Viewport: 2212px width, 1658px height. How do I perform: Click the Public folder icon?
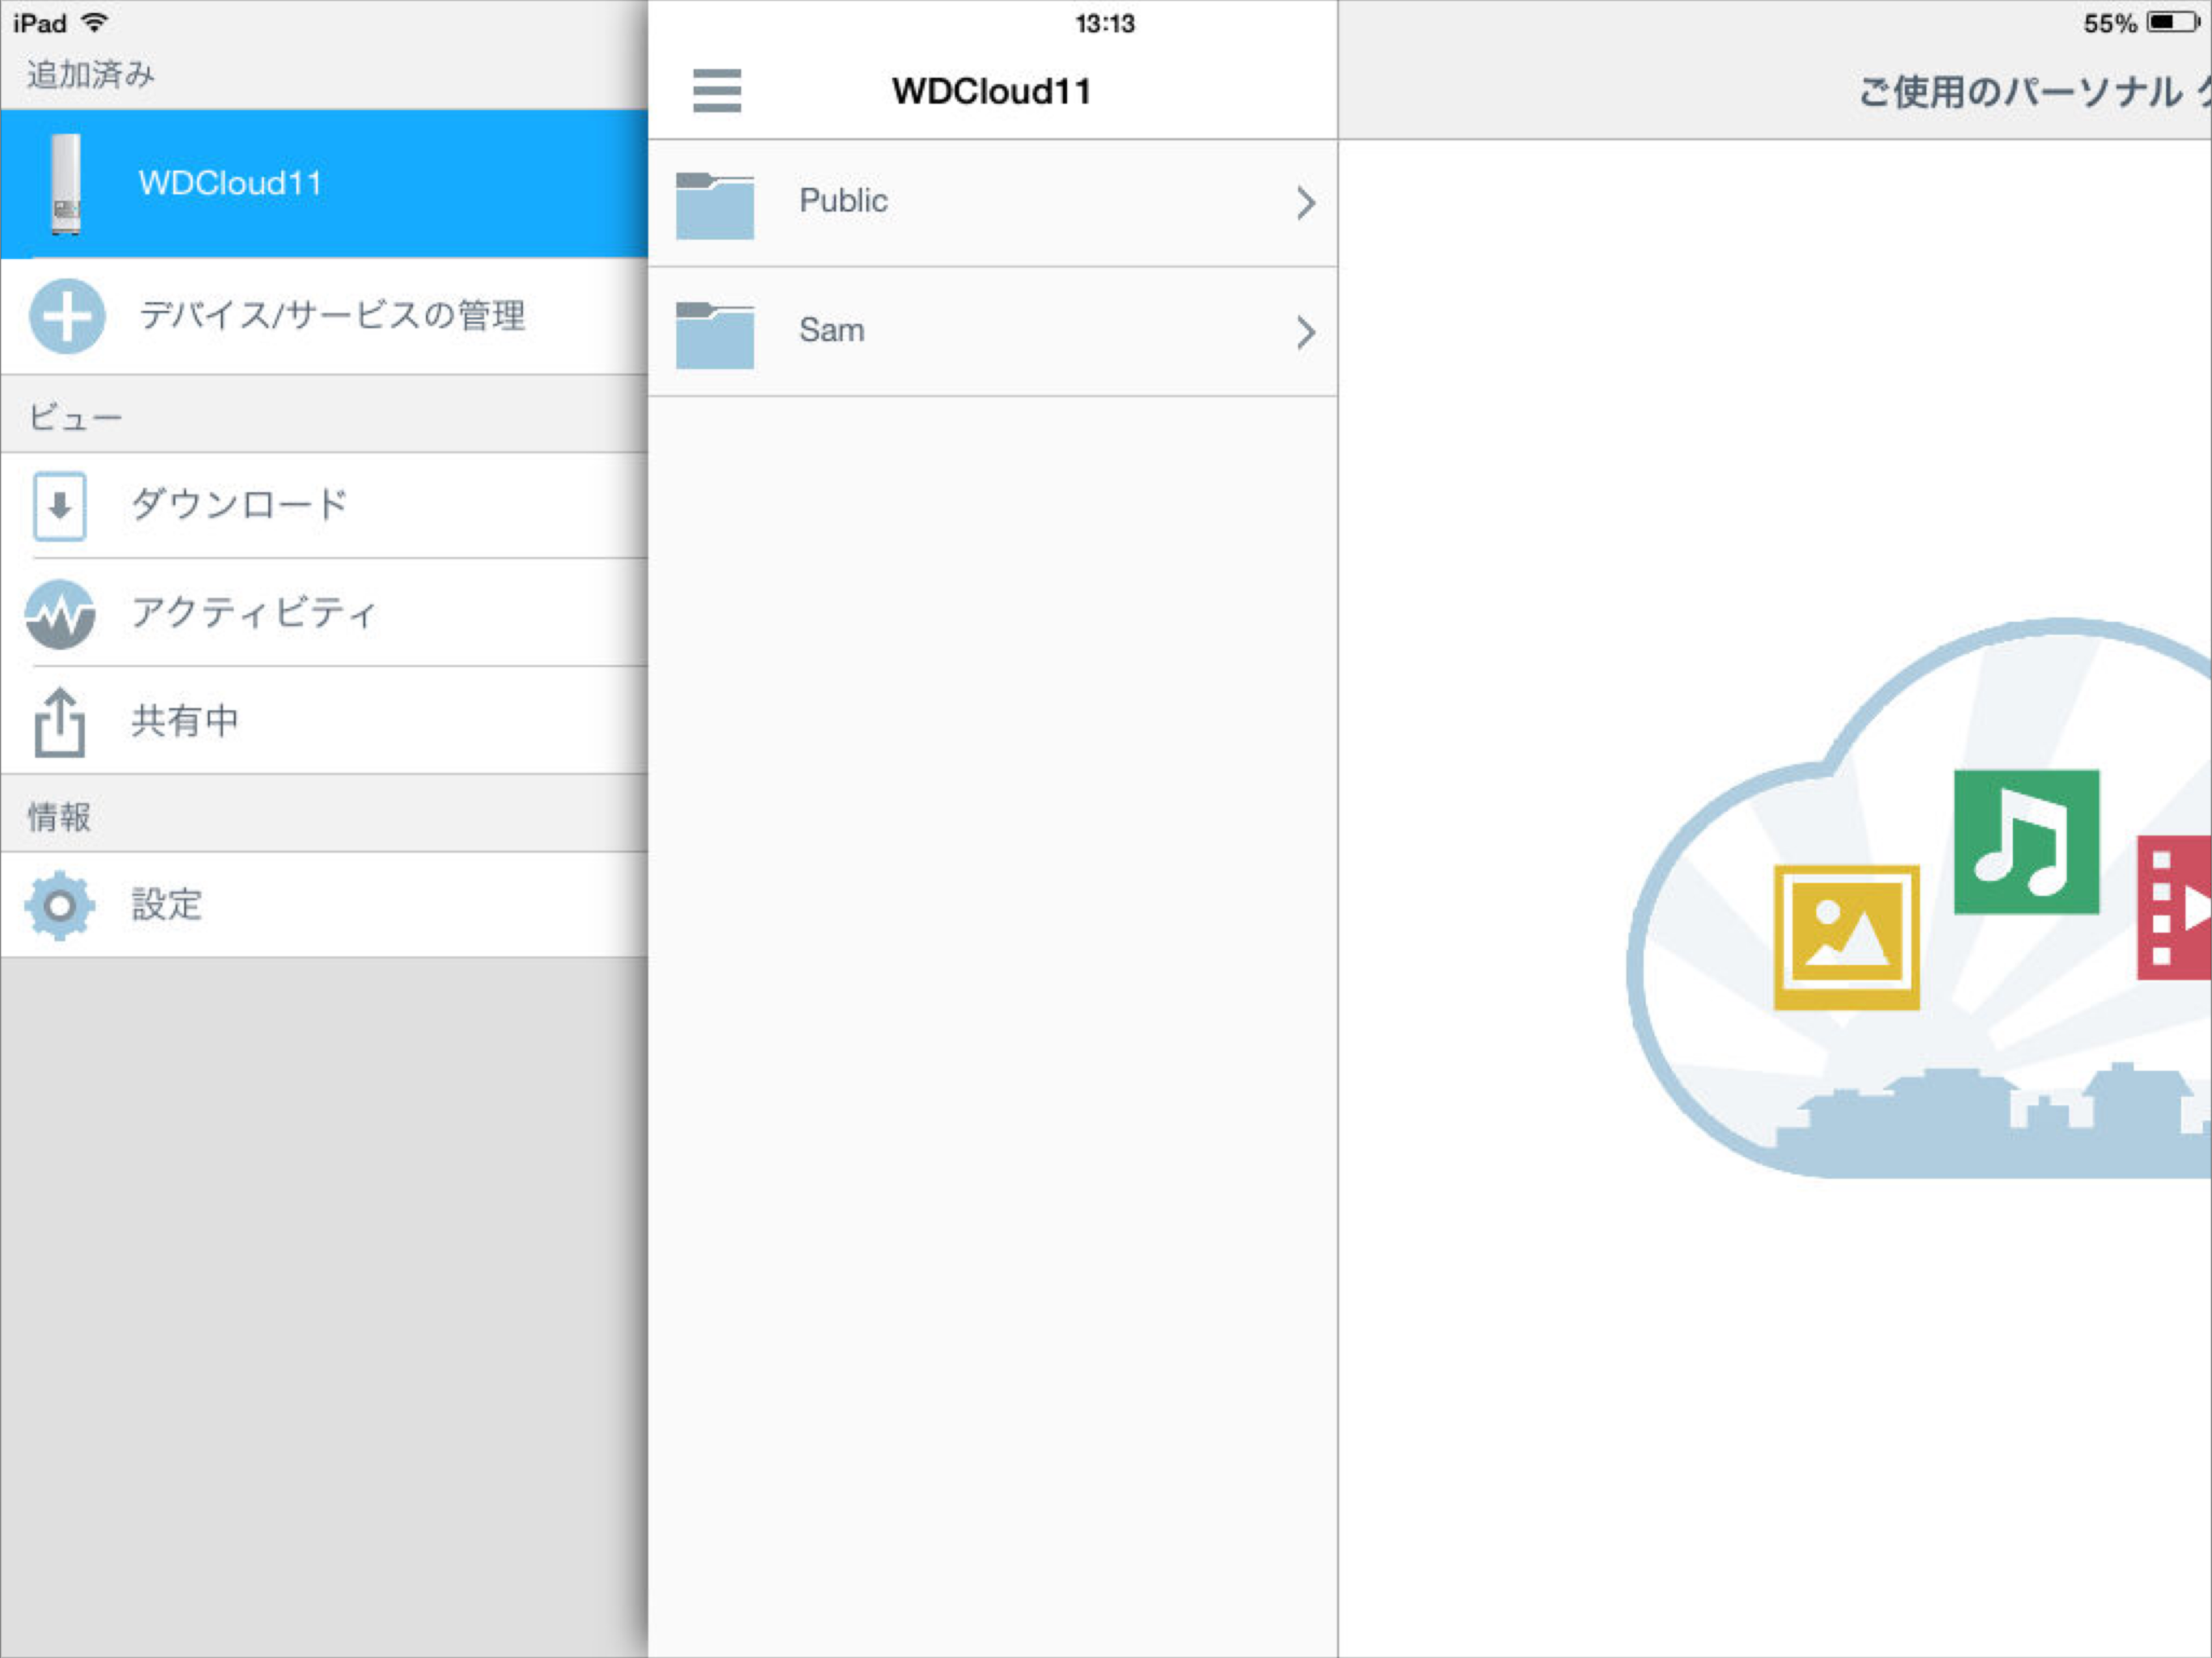714,205
